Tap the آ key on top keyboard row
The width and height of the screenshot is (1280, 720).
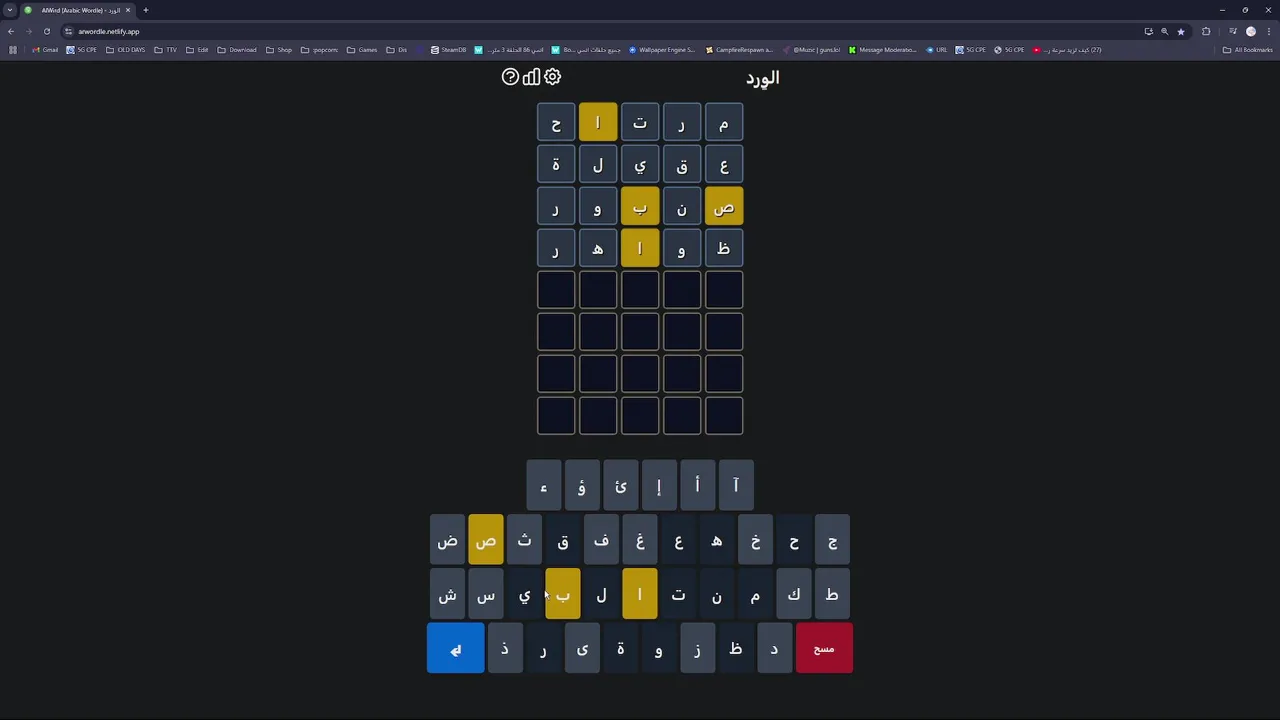[x=736, y=486]
